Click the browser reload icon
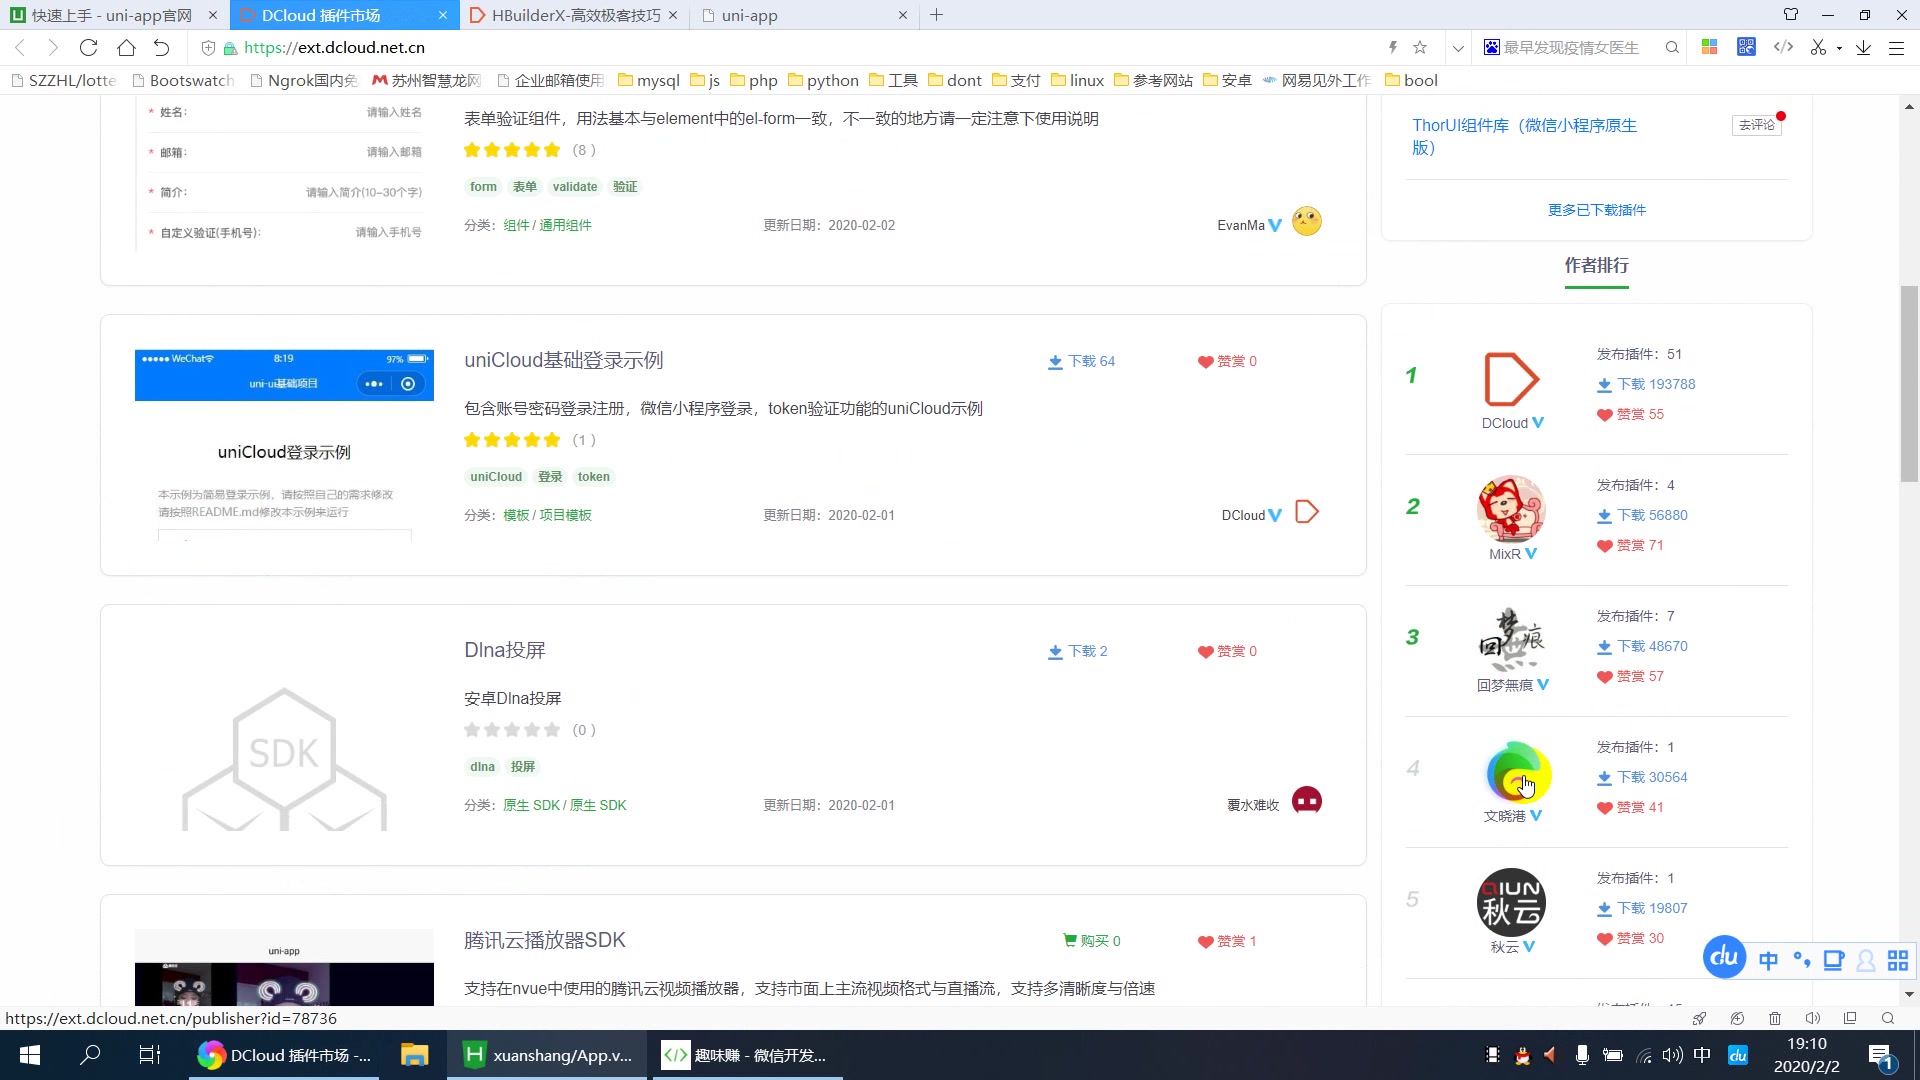Screen dimensions: 1920x1080 (88, 48)
